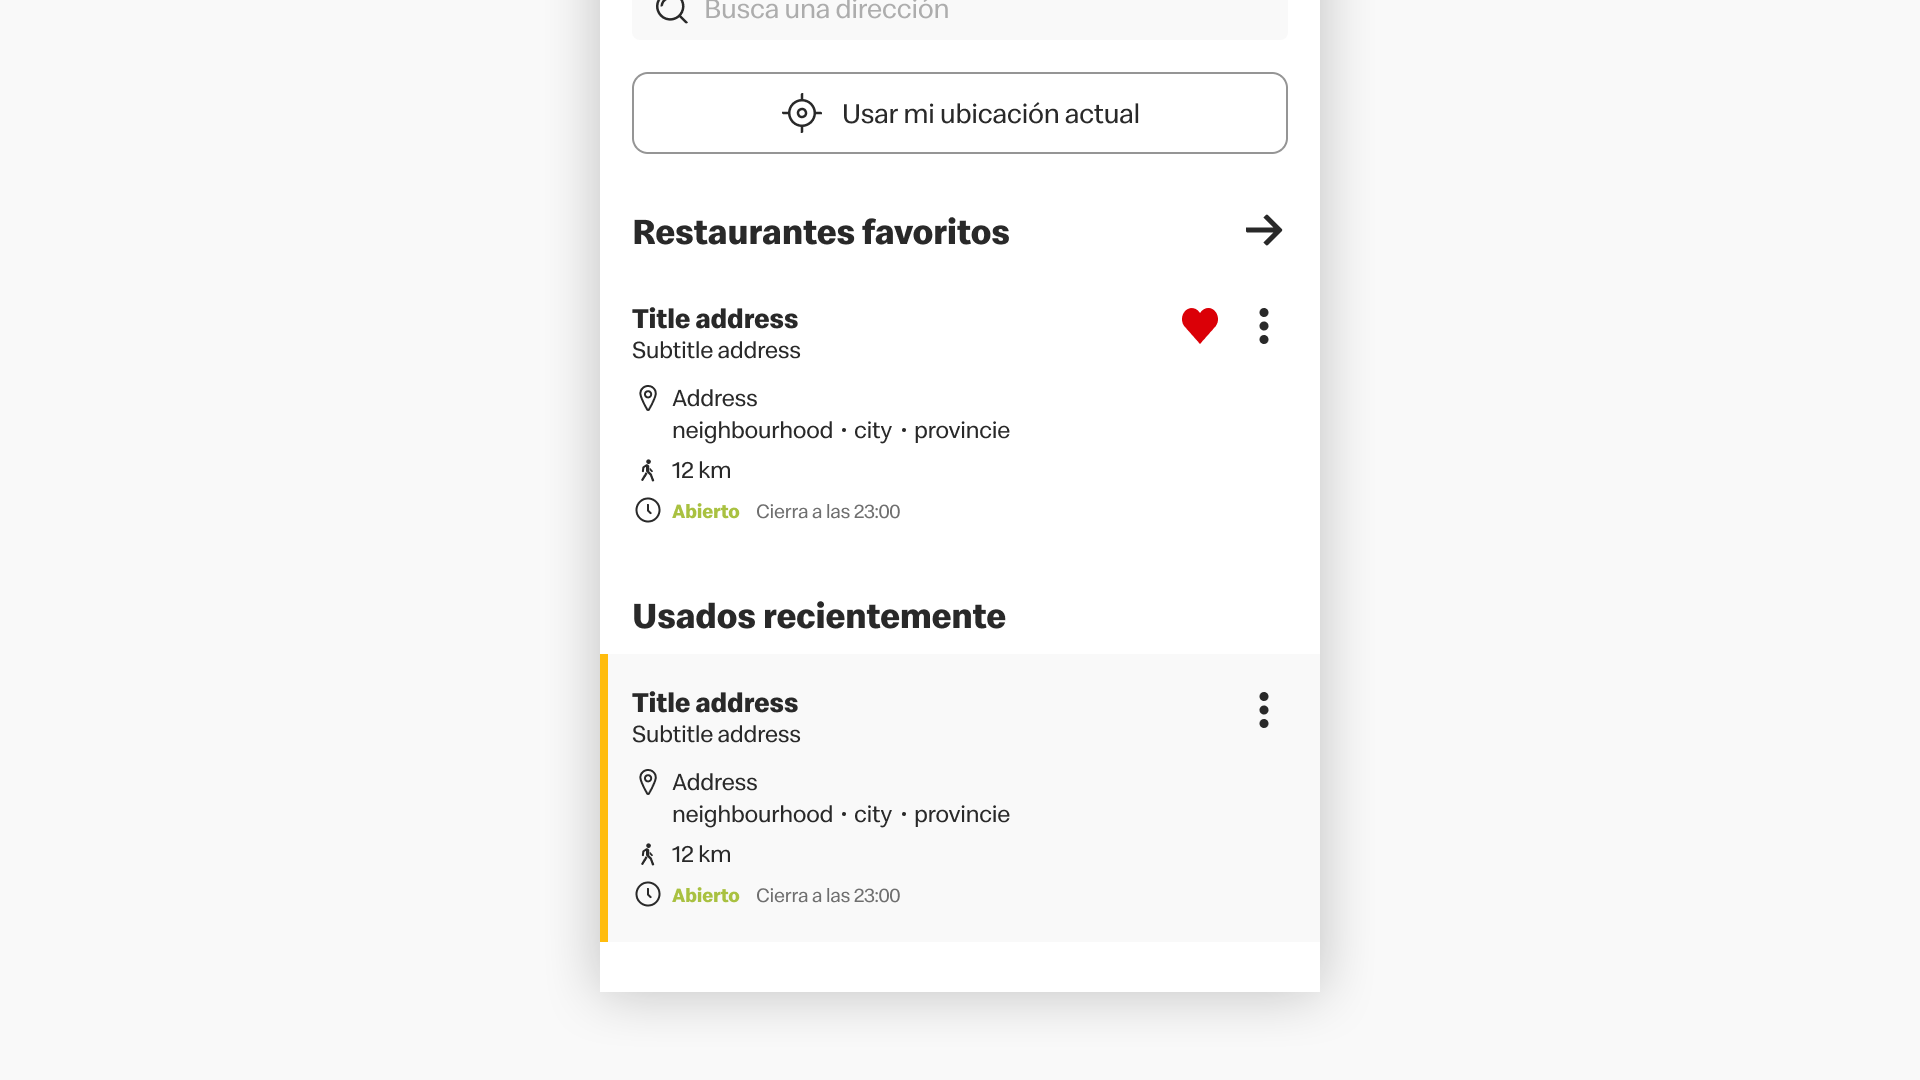Click the search magnifier icon
The height and width of the screenshot is (1080, 1920).
[671, 11]
